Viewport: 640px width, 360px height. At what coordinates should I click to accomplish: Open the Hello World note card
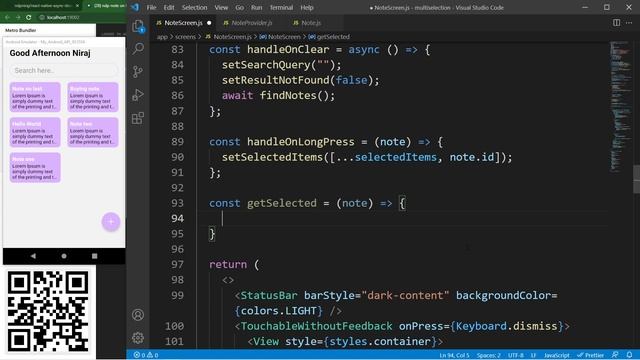click(35, 132)
